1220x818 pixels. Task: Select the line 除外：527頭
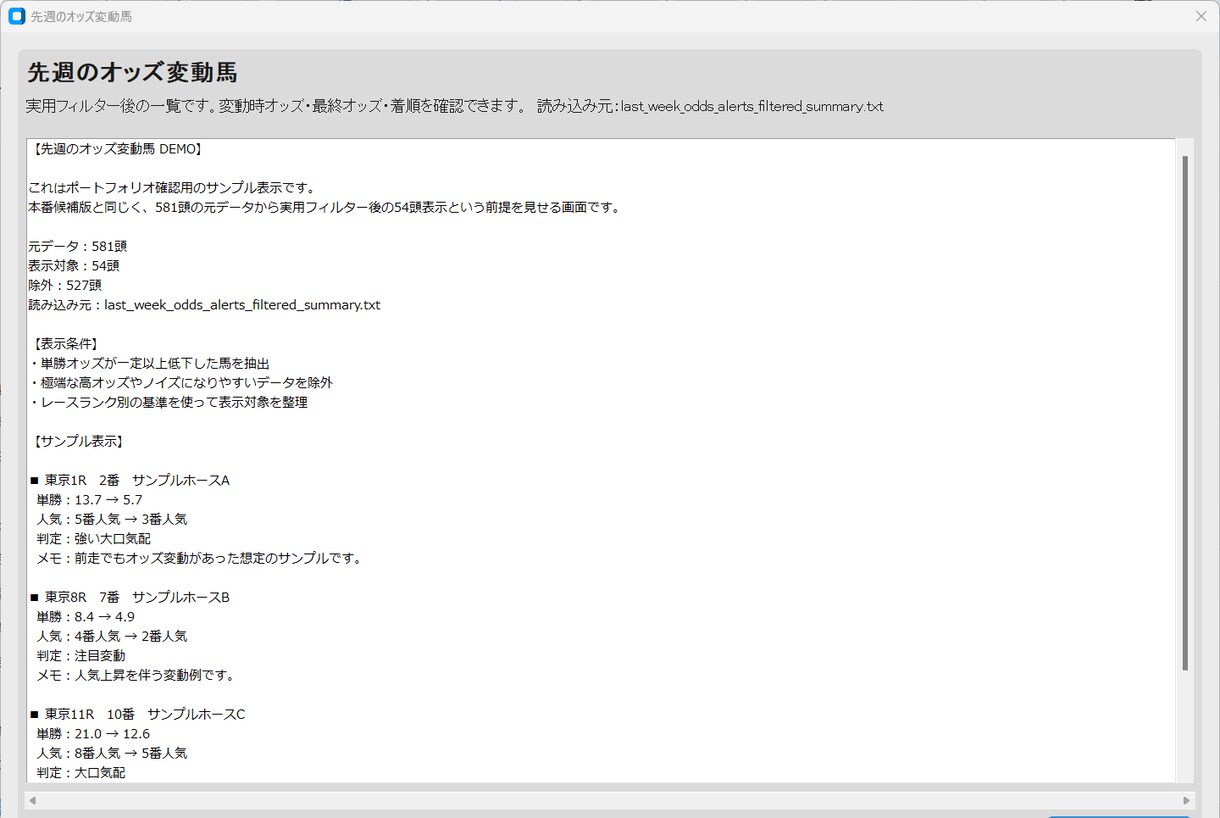(65, 285)
